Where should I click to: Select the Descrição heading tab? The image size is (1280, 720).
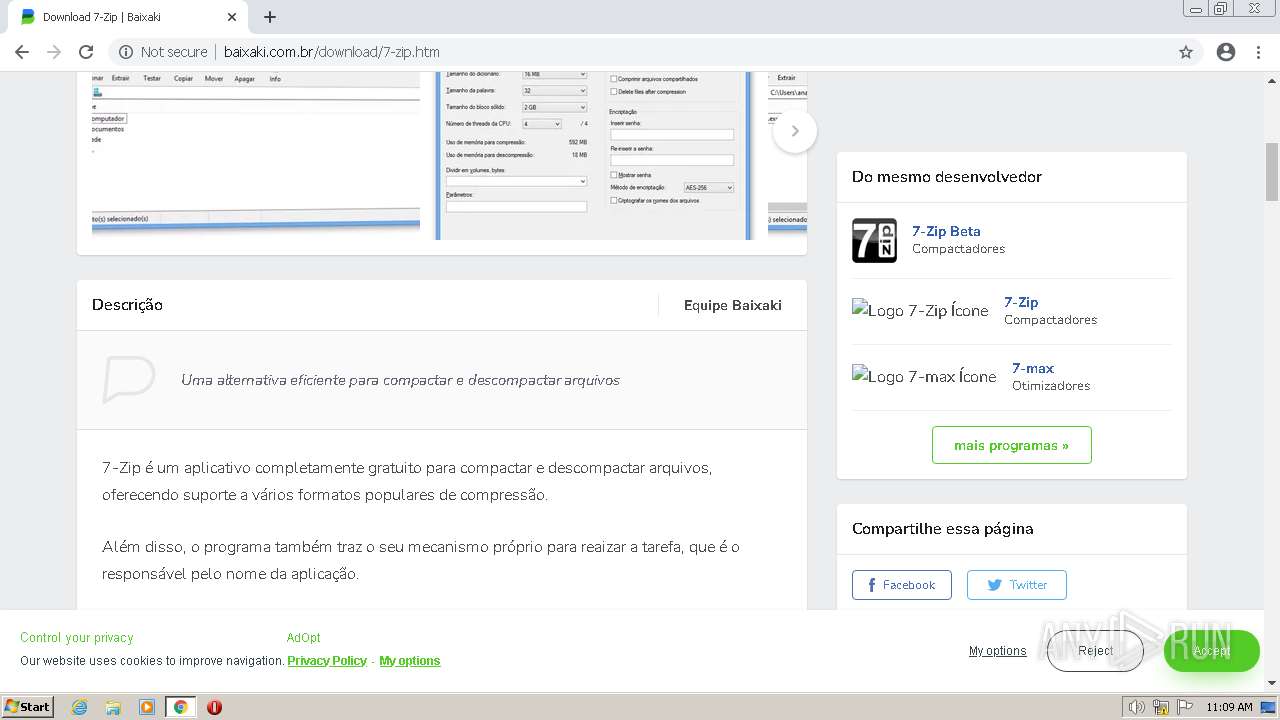127,305
